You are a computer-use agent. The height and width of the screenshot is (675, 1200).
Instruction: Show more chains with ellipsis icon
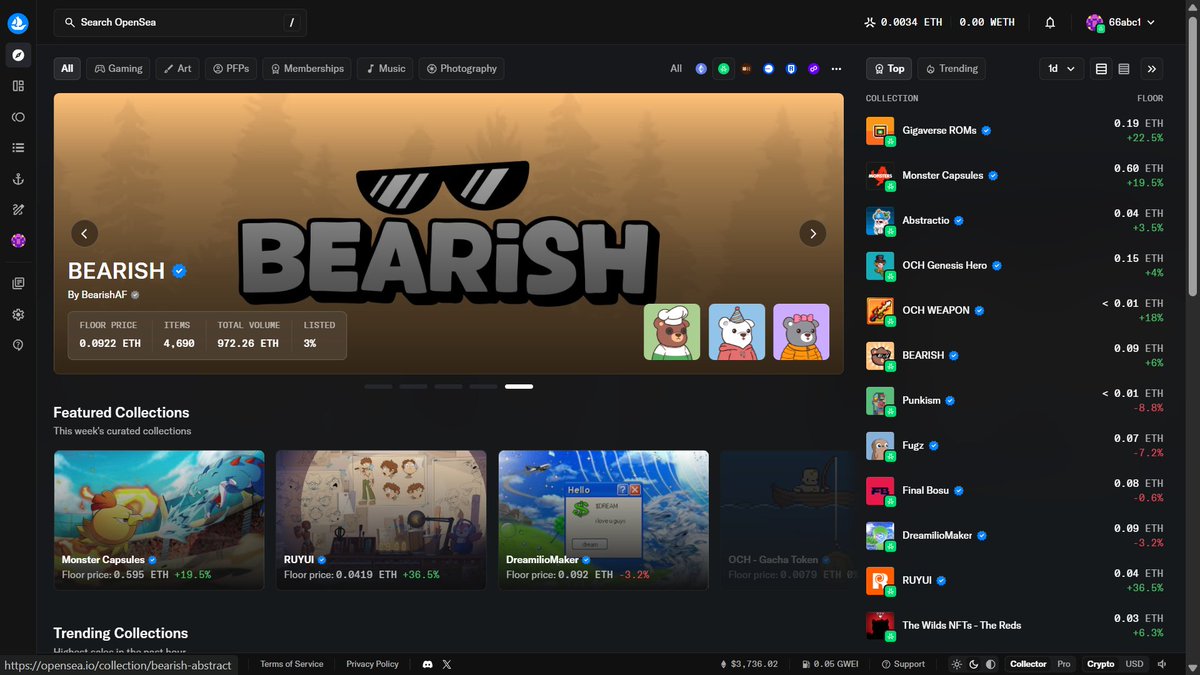pos(836,69)
